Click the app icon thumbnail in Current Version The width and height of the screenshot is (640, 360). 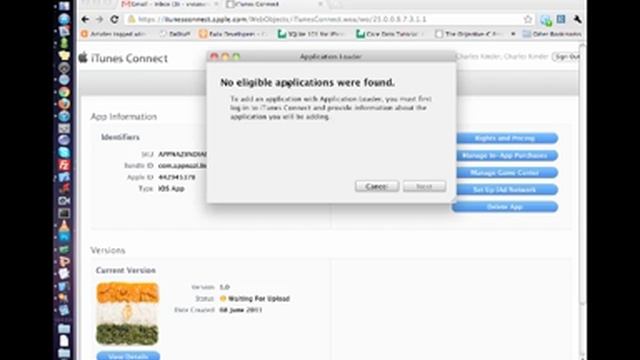[x=127, y=313]
